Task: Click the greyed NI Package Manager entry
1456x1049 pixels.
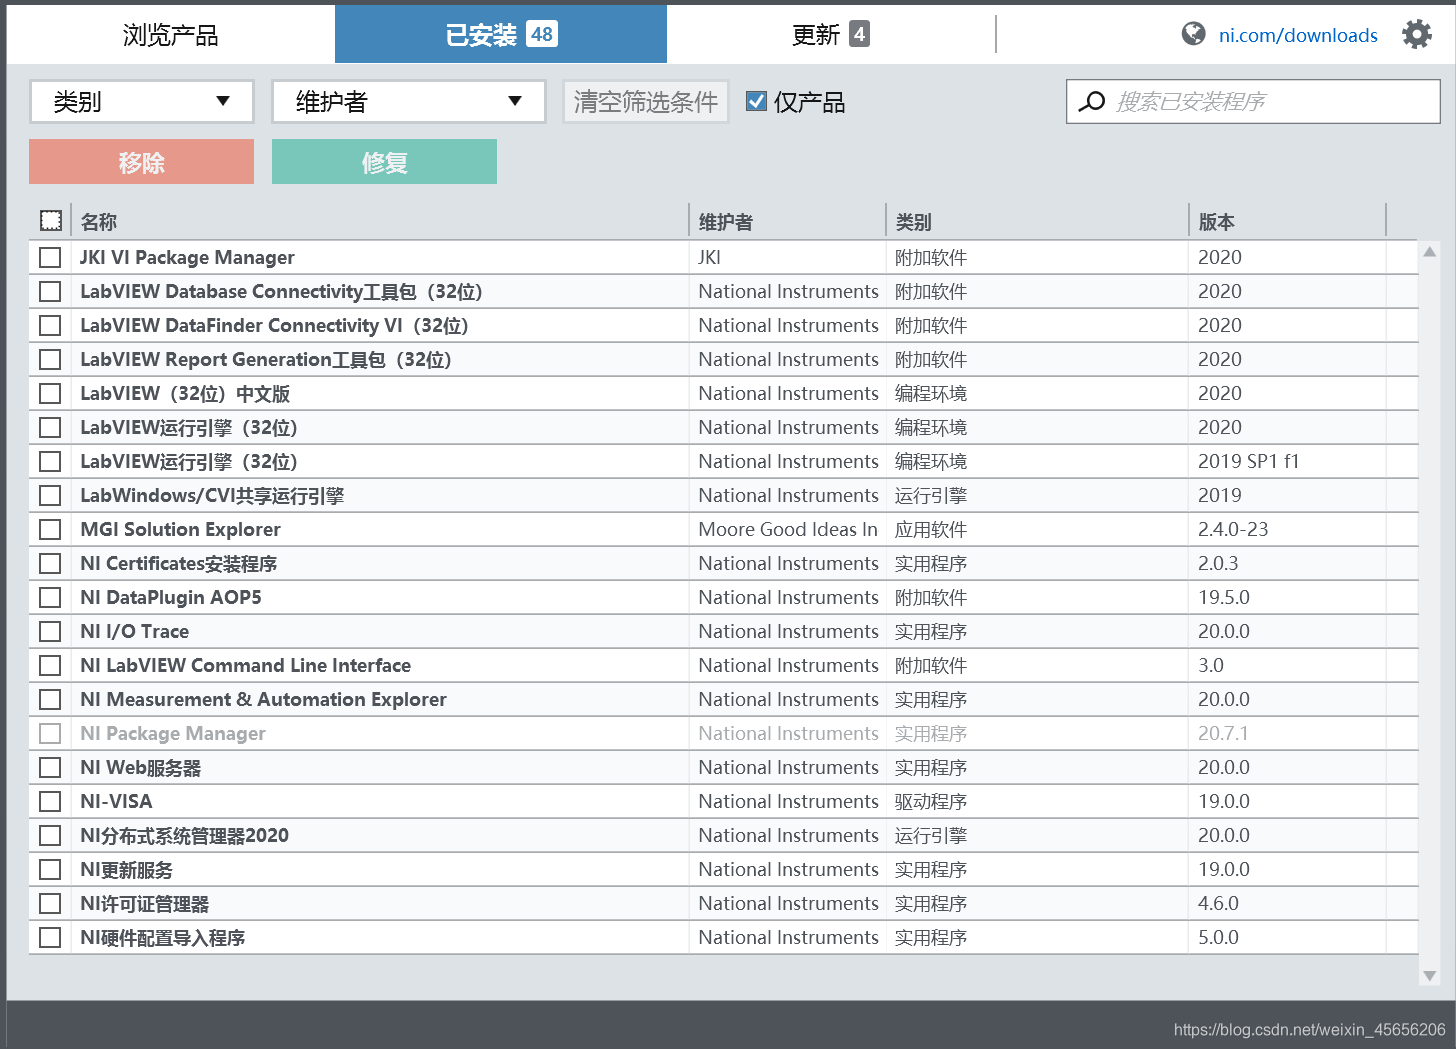Action: click(x=173, y=733)
